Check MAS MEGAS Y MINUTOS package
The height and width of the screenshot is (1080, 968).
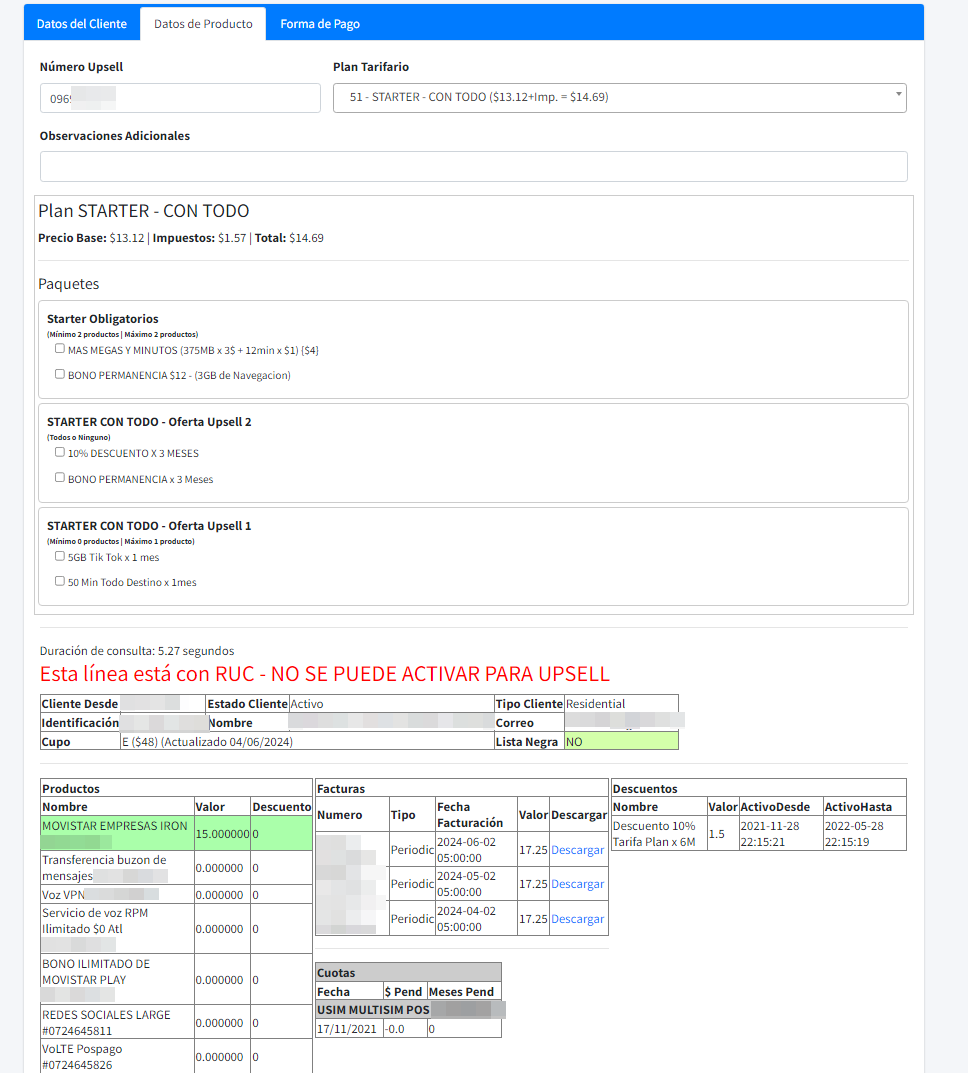60,349
